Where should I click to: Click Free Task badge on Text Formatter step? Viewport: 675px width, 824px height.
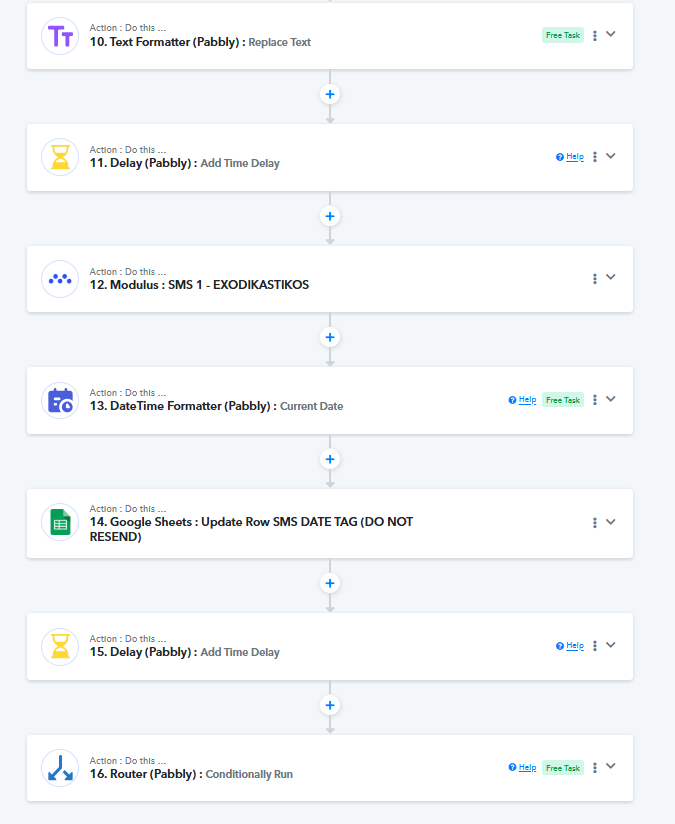[x=563, y=35]
